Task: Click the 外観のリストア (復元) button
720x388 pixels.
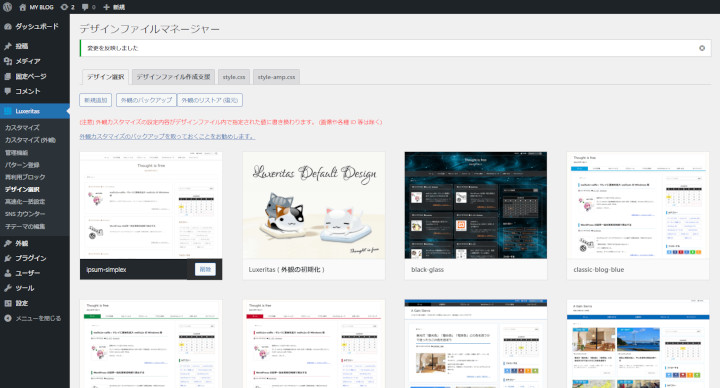Action: (210, 100)
